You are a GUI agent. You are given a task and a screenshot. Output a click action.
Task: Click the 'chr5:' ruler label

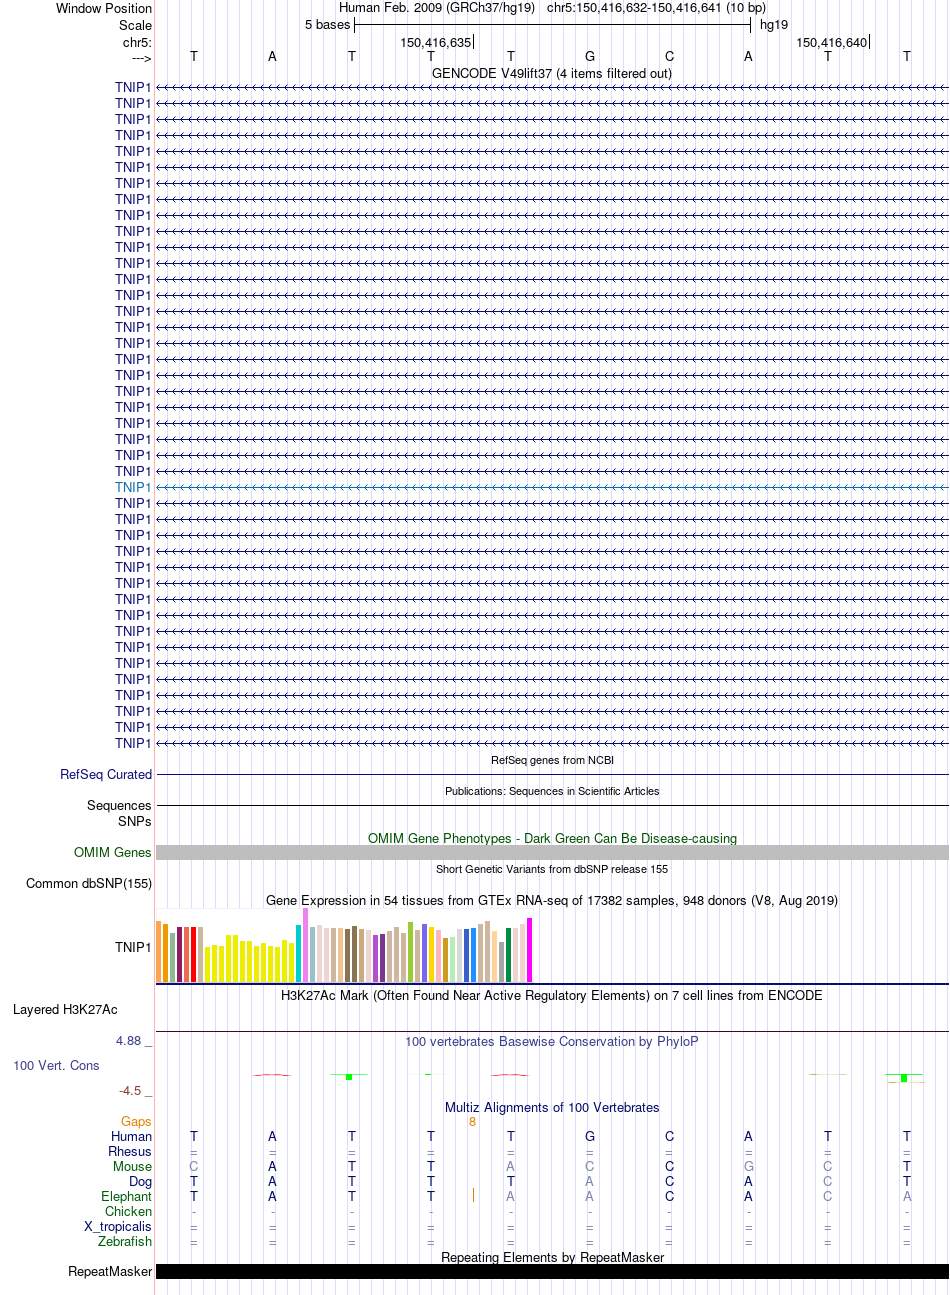tap(137, 42)
